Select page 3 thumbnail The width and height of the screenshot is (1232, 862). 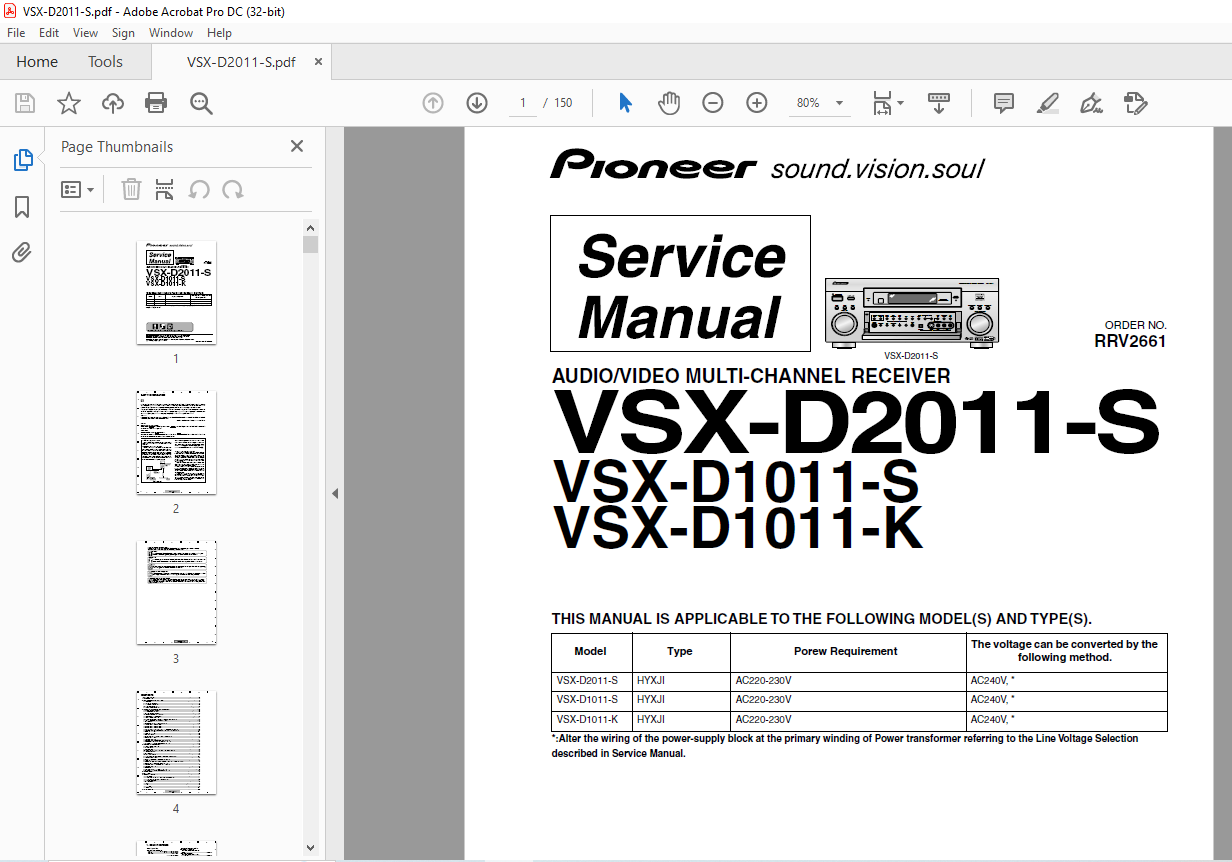click(176, 593)
